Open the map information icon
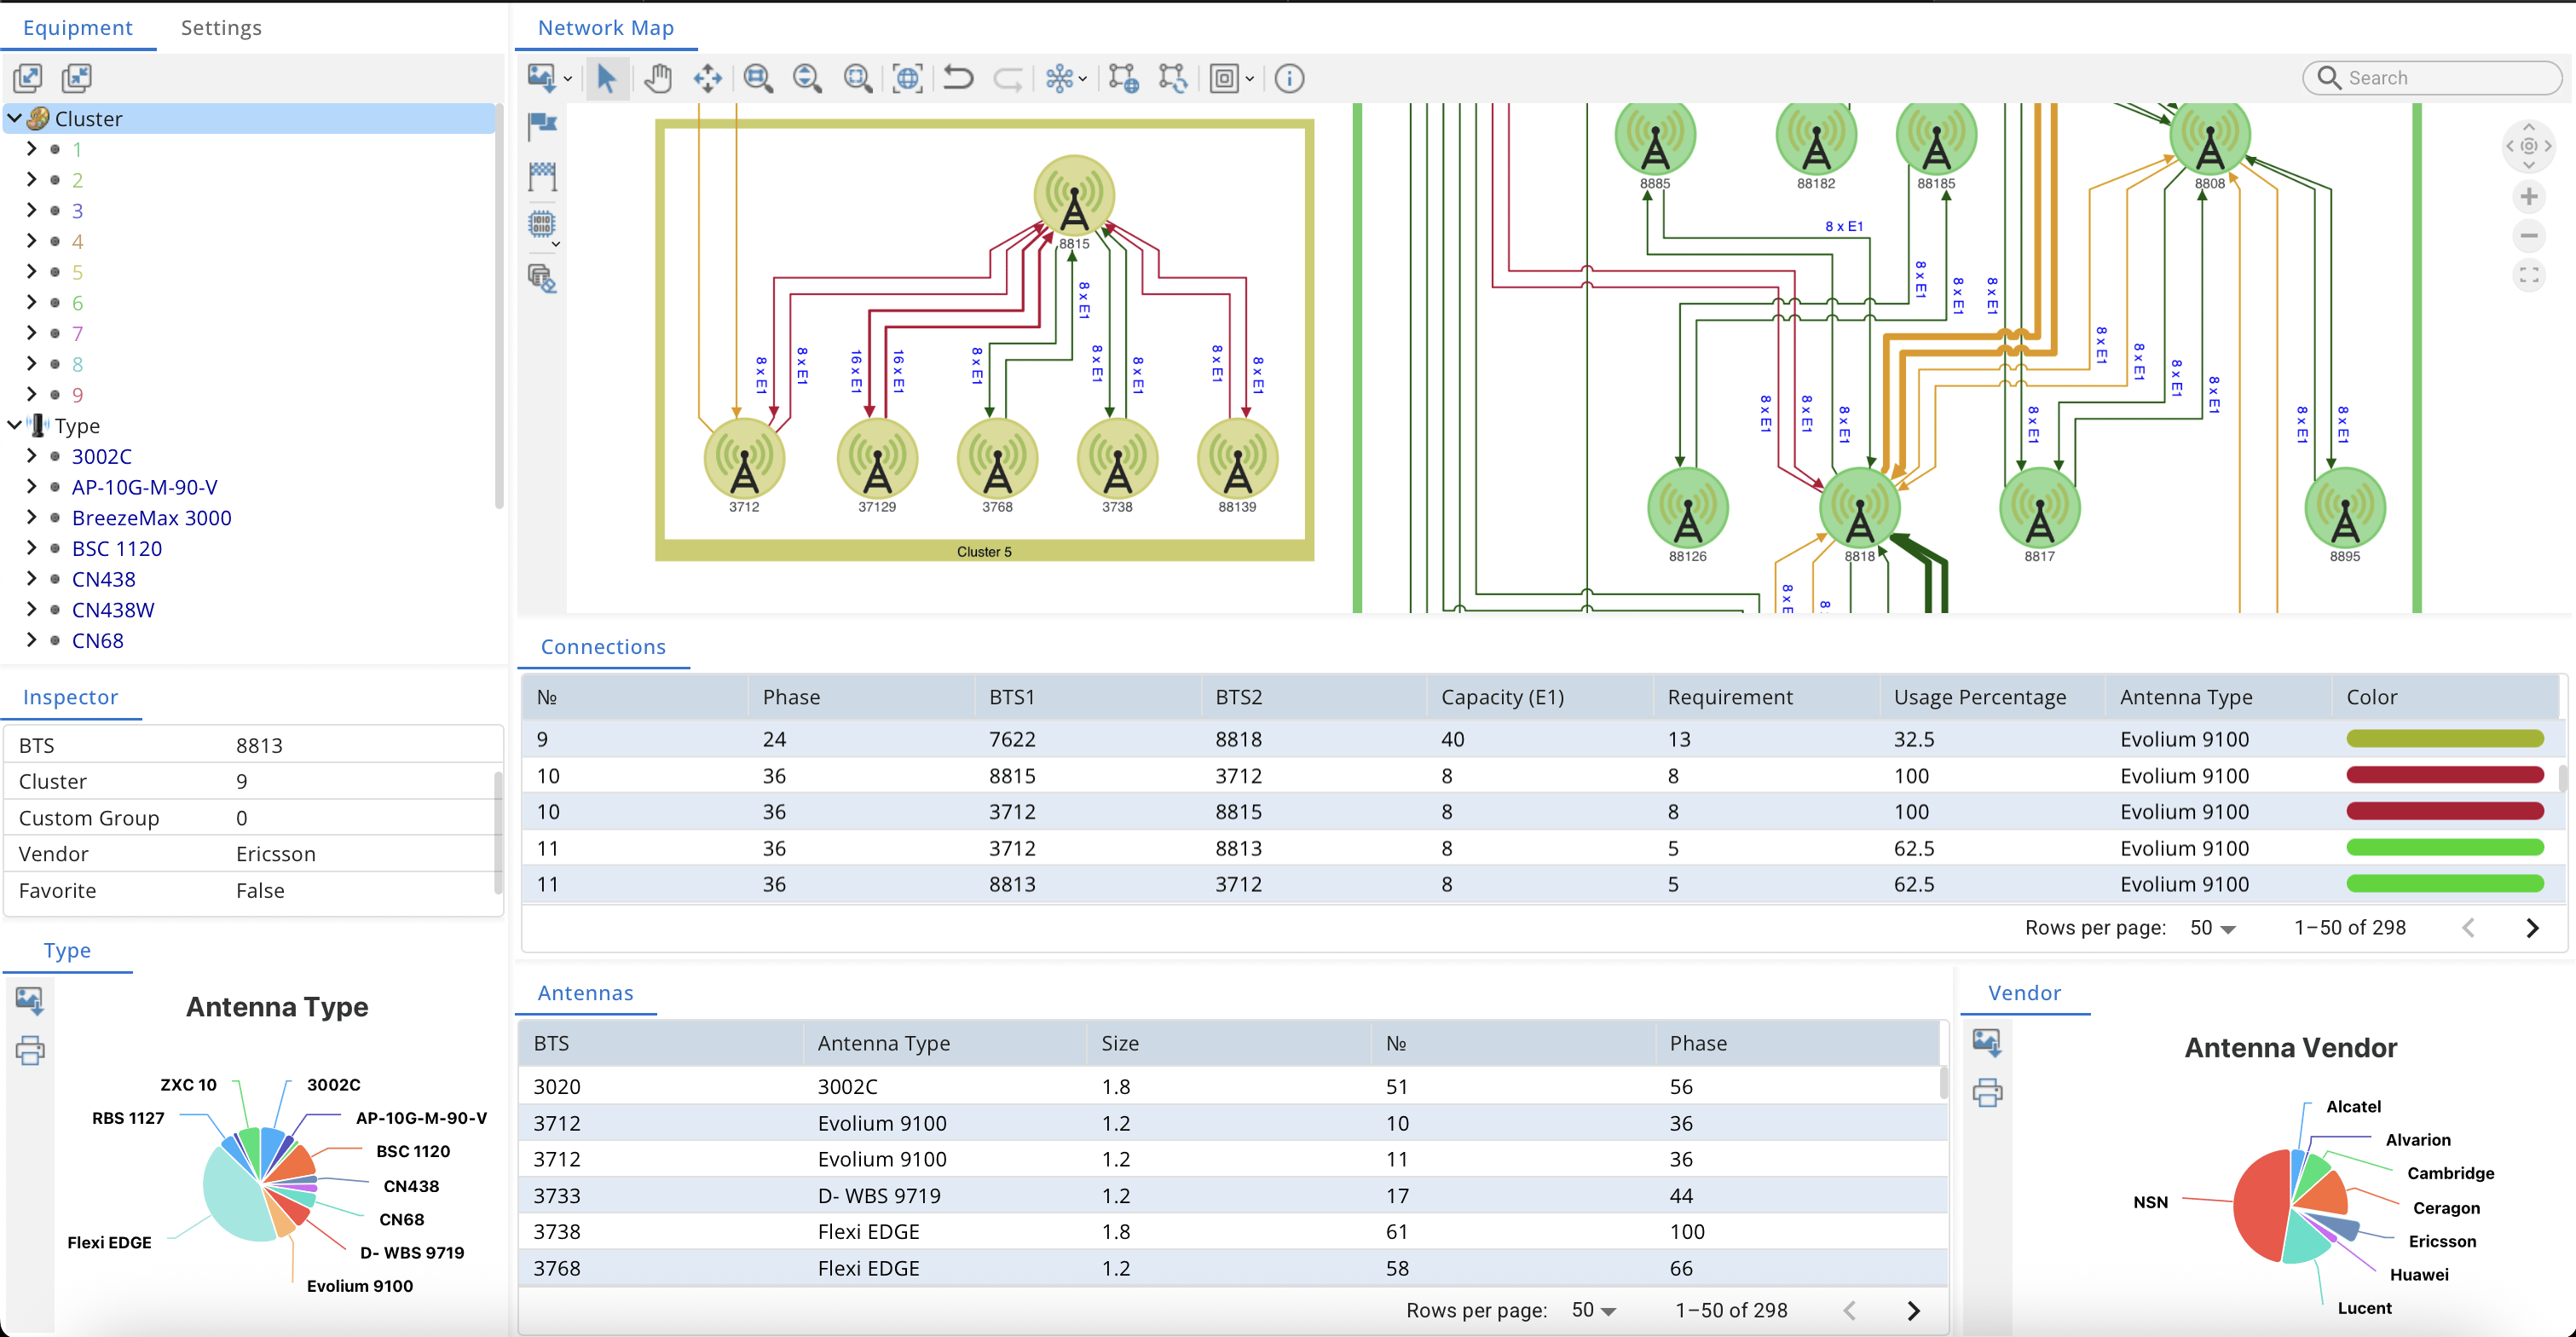 click(1289, 78)
